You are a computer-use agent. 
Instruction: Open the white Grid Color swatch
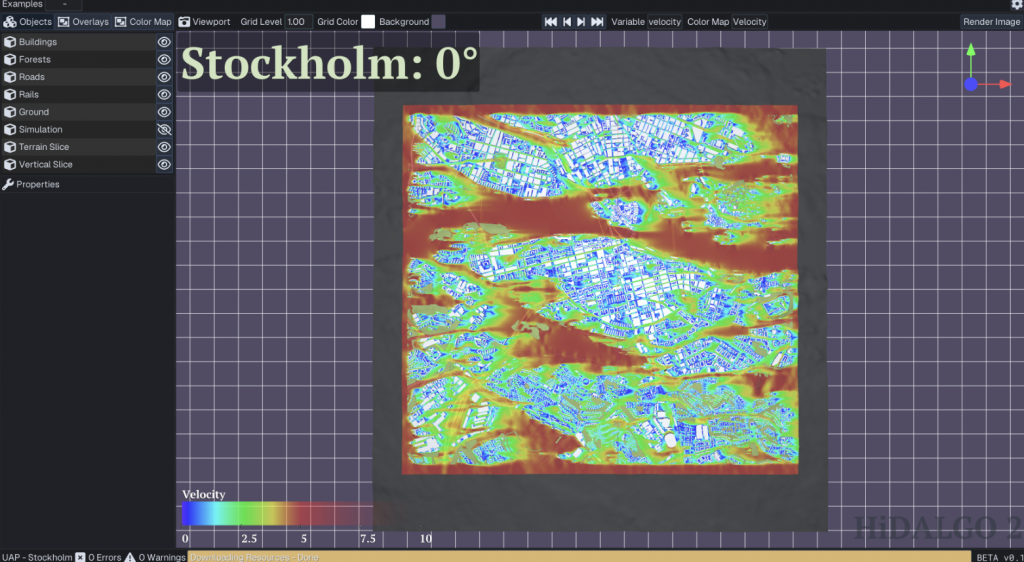(368, 22)
